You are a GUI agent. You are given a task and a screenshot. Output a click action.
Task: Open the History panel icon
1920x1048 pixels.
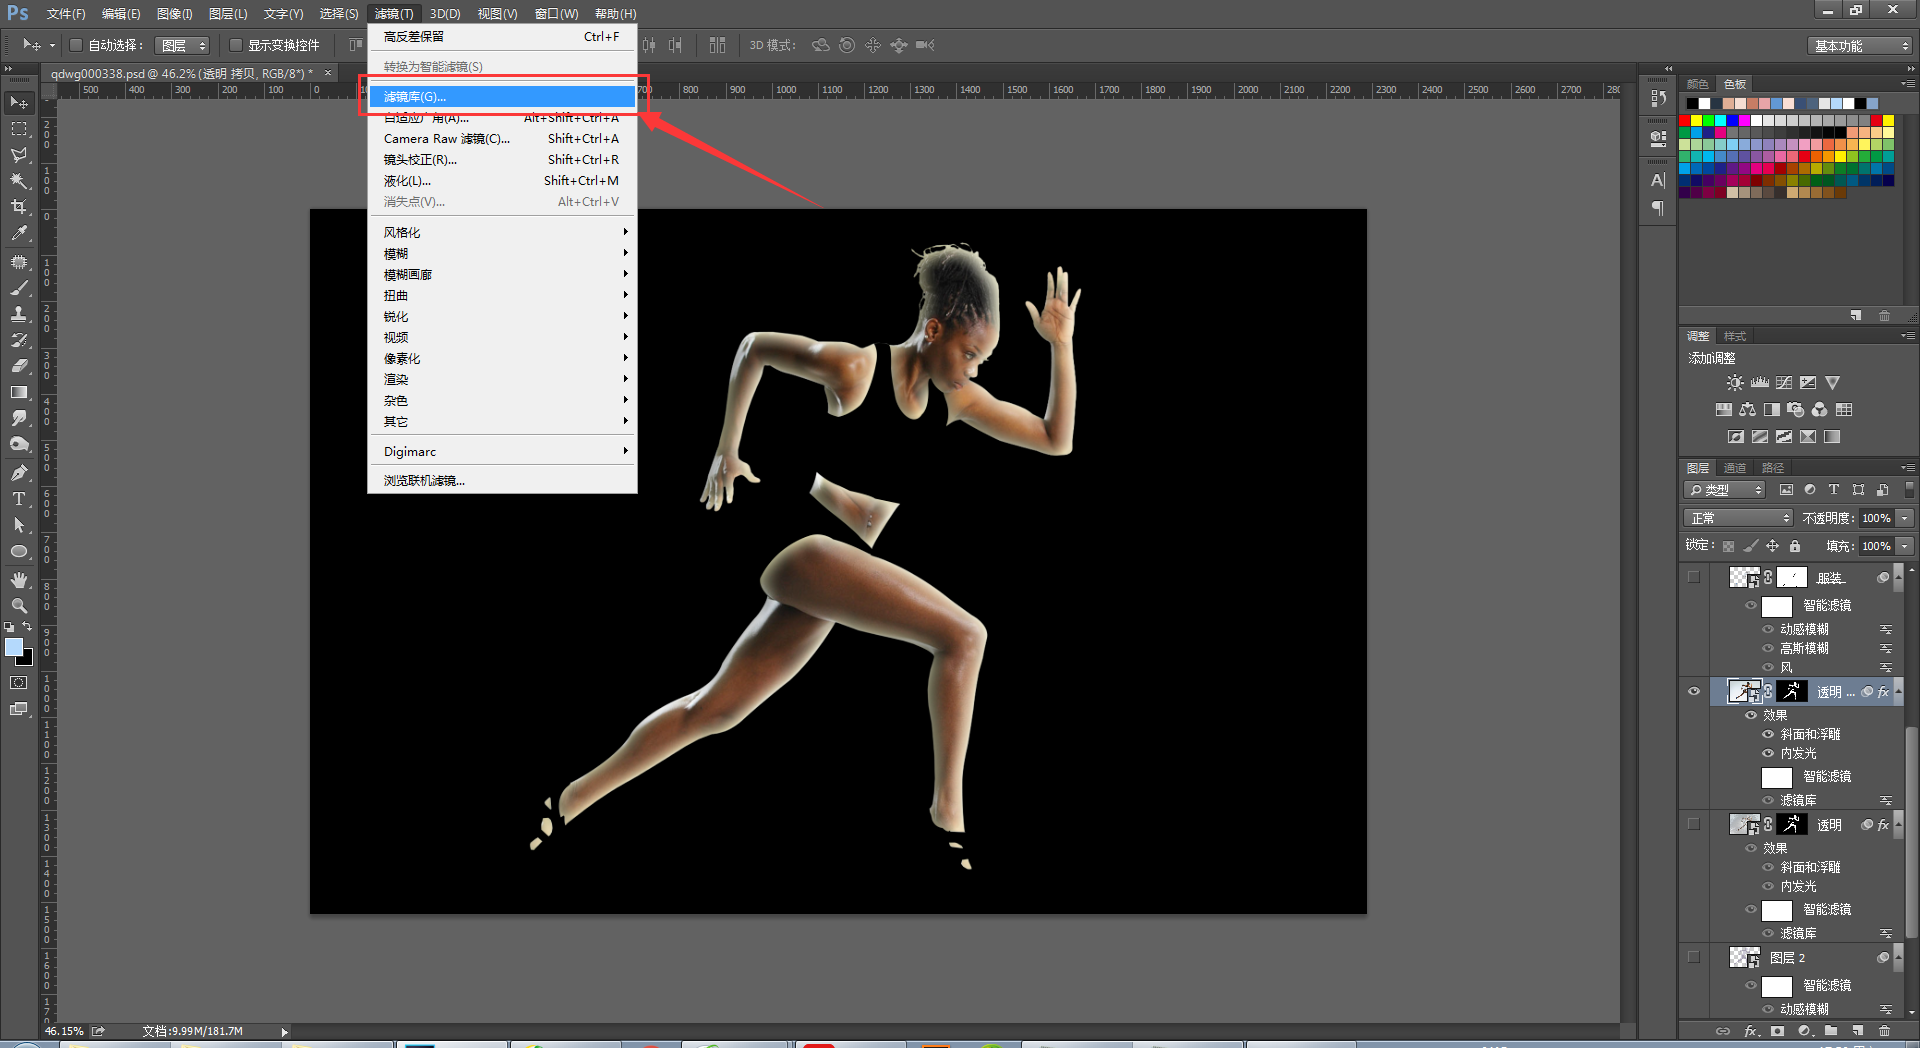(1658, 98)
